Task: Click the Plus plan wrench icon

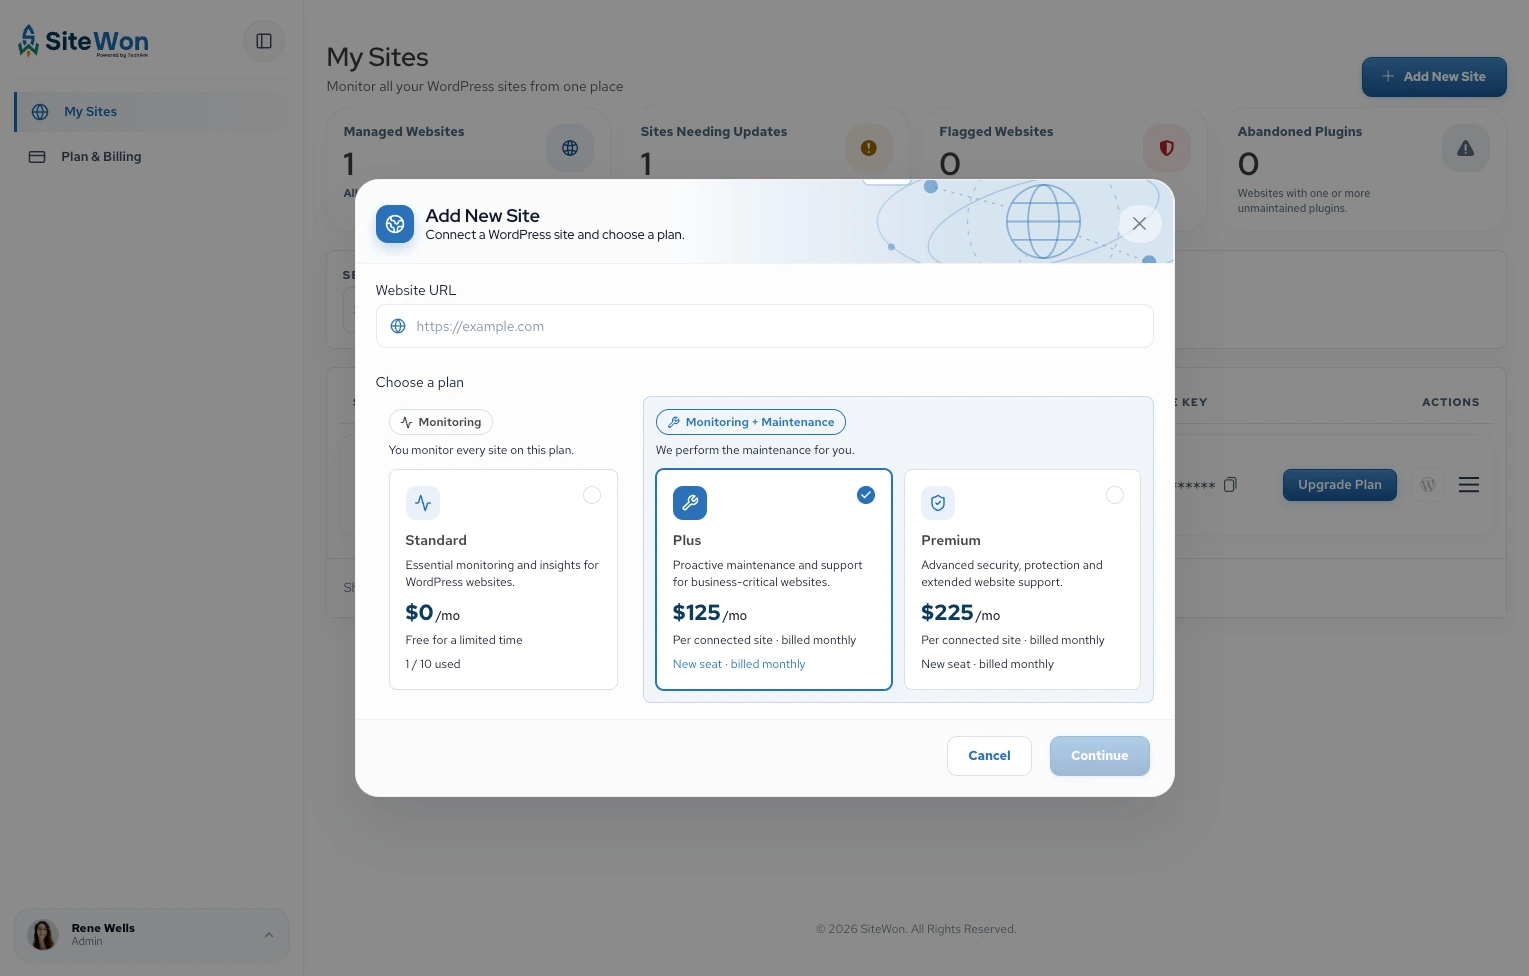Action: pos(690,503)
